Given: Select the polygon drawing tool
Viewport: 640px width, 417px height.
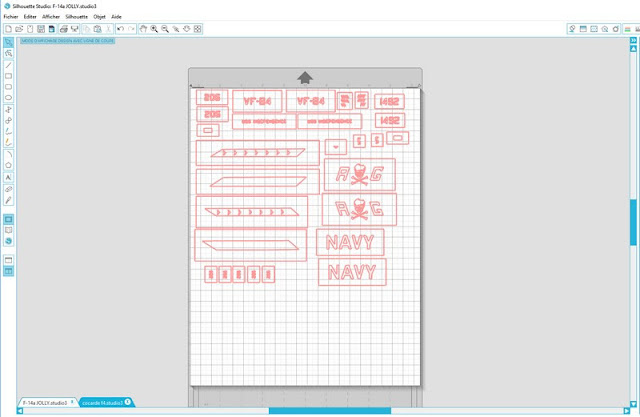Looking at the screenshot, I should 9,165.
